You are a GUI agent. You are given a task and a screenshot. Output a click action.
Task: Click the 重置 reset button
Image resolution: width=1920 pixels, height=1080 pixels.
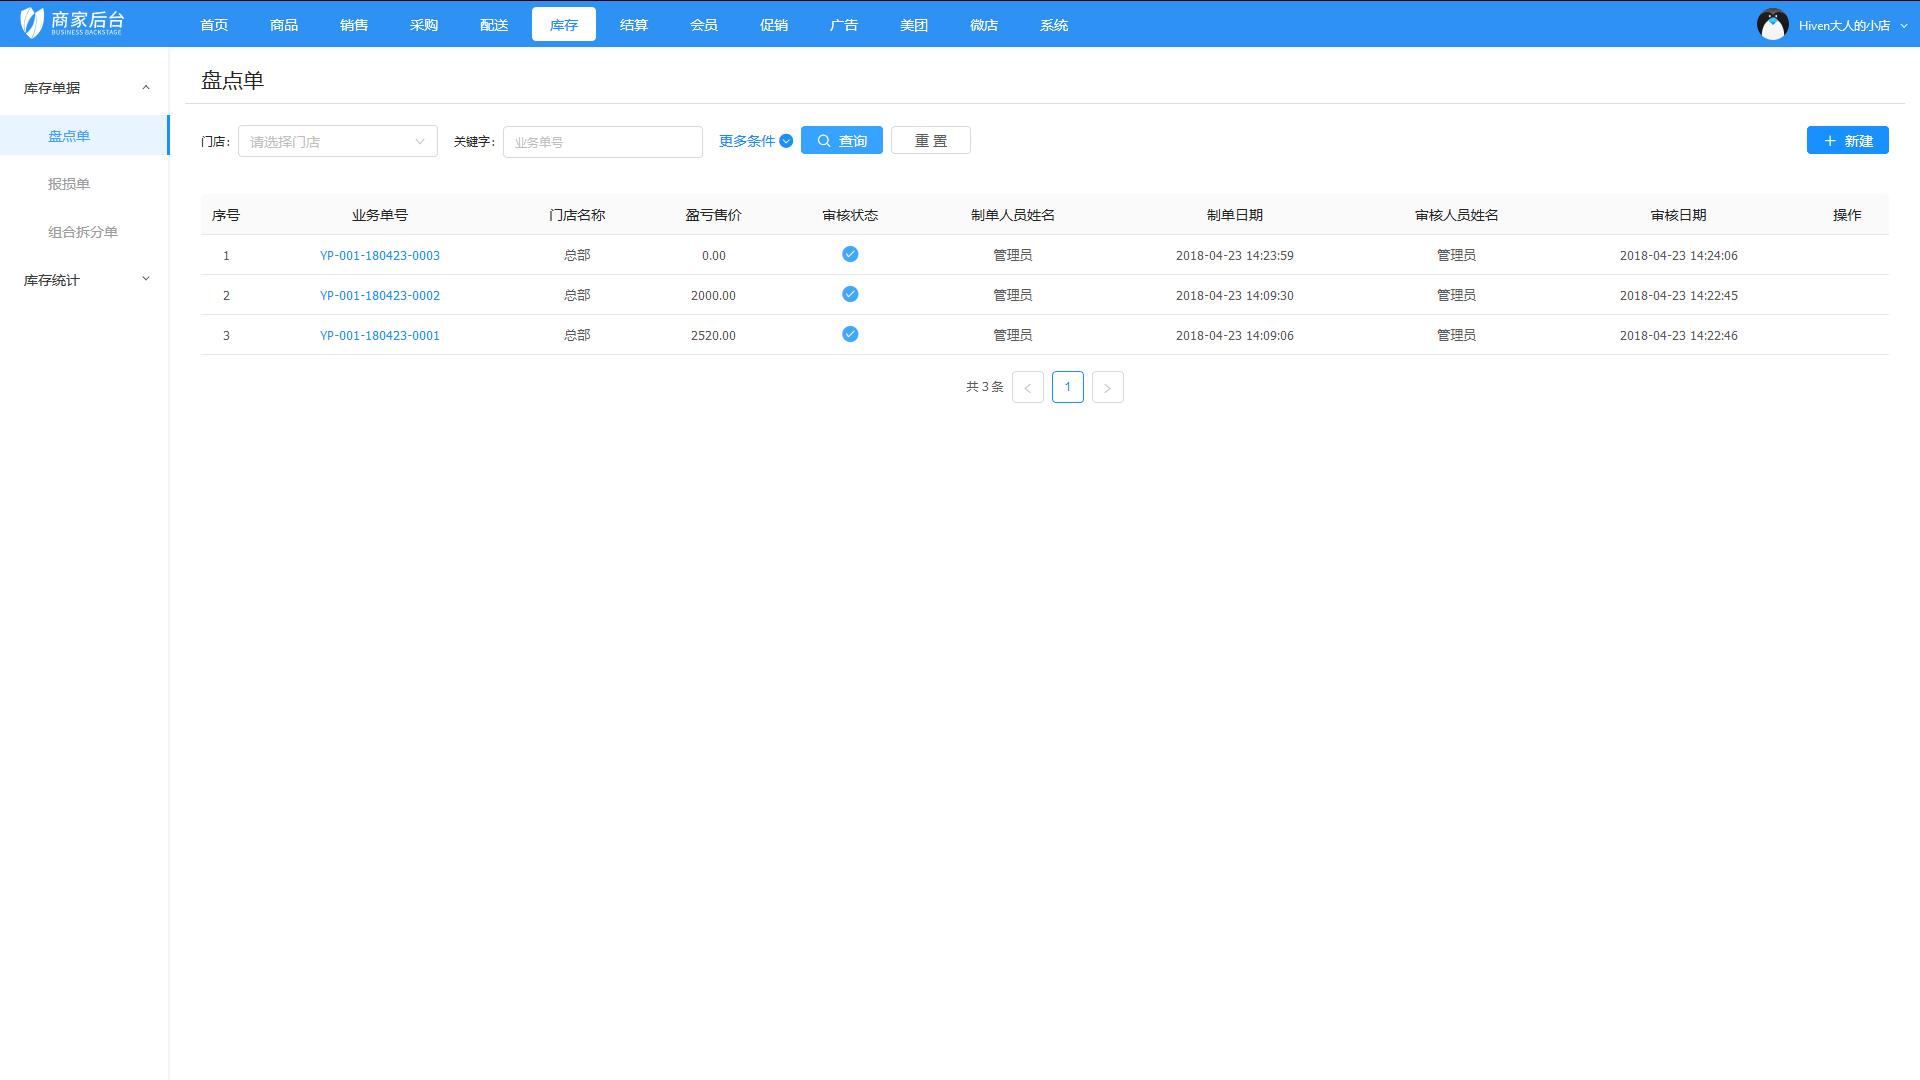(x=930, y=141)
